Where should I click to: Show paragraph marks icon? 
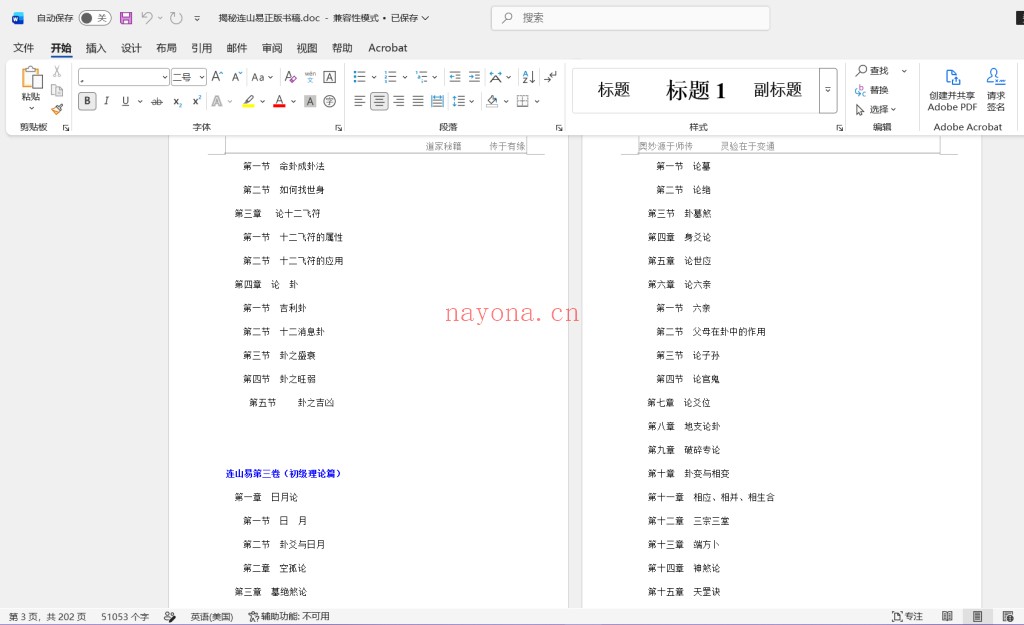(551, 77)
